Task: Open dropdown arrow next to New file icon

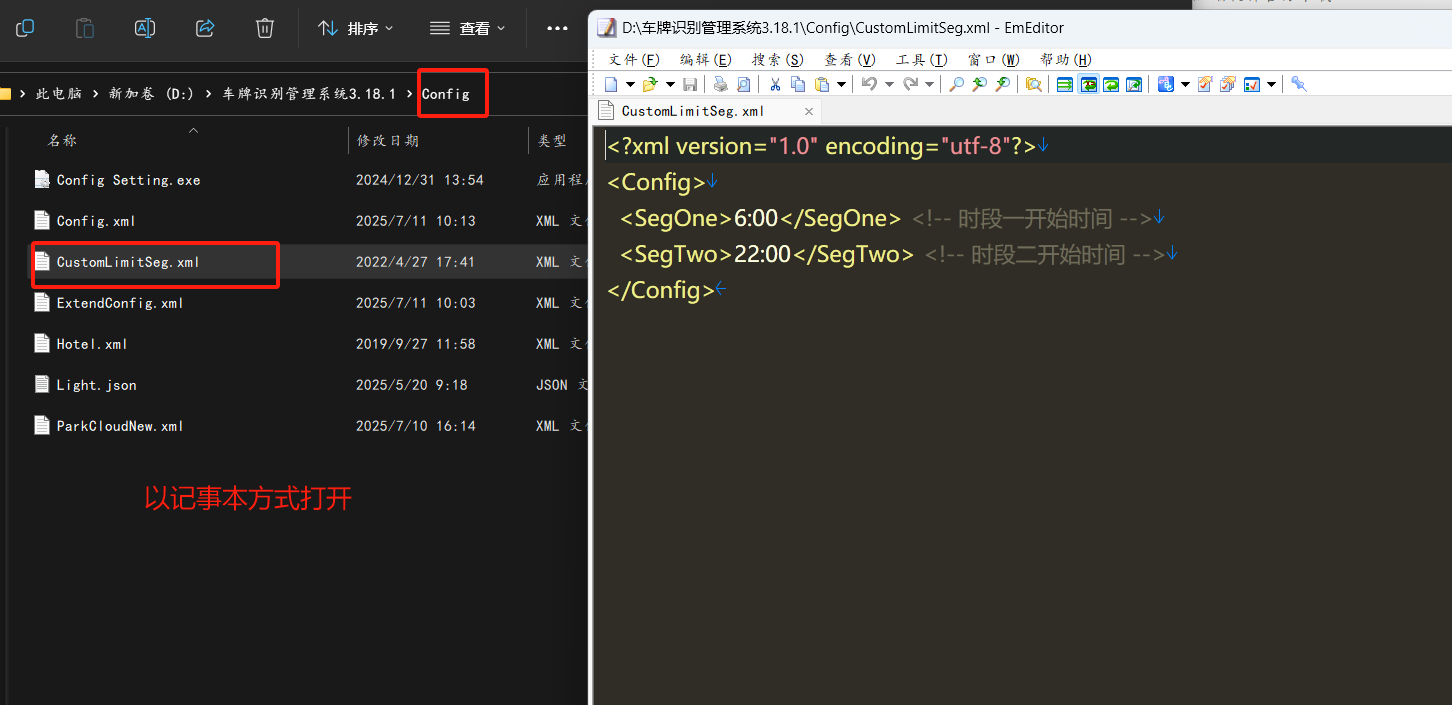Action: pos(630,84)
